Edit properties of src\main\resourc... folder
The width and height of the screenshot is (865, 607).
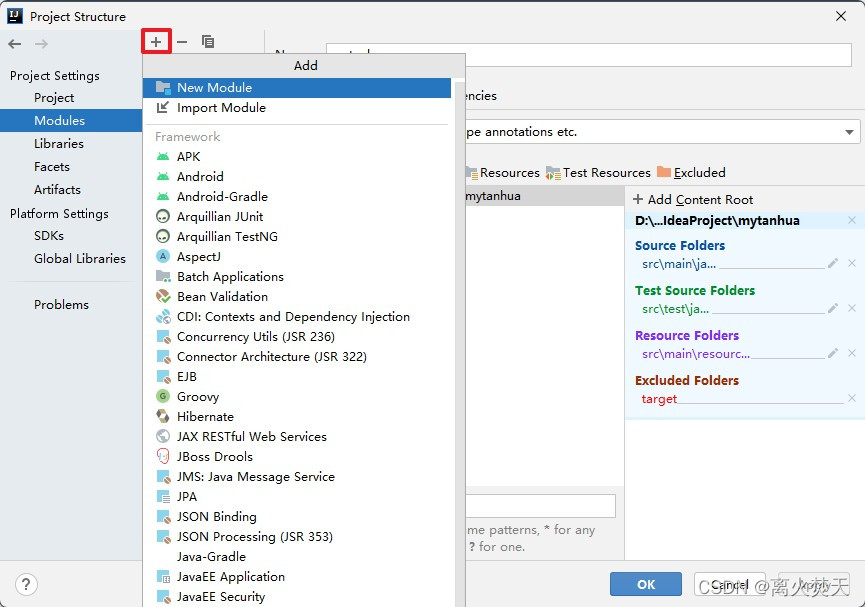833,353
